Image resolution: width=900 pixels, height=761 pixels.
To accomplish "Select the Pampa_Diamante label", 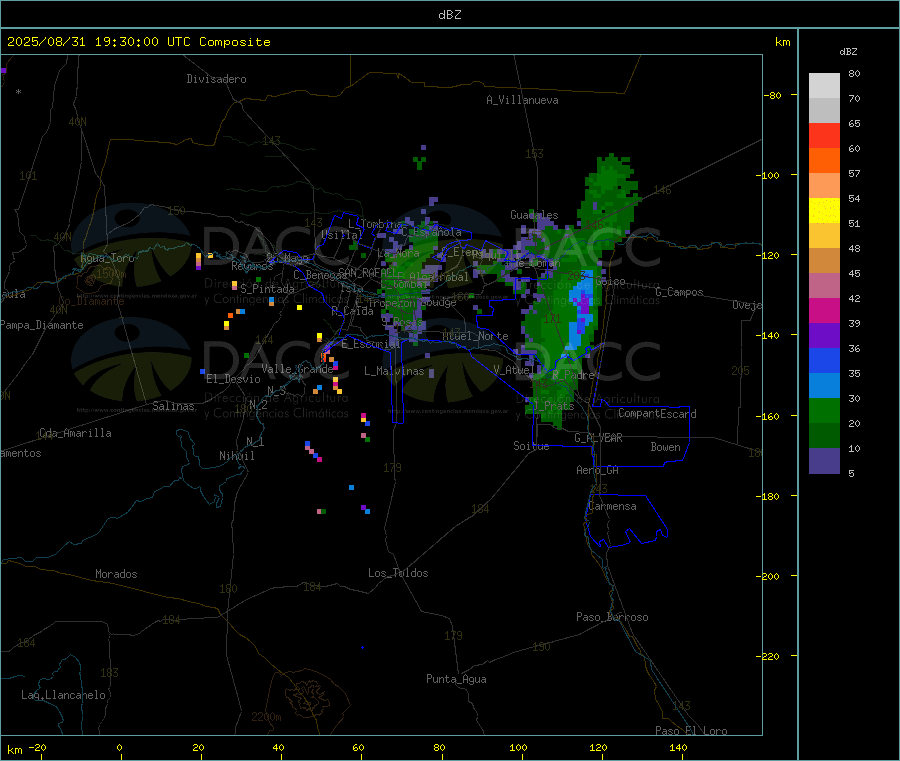I will click(42, 325).
